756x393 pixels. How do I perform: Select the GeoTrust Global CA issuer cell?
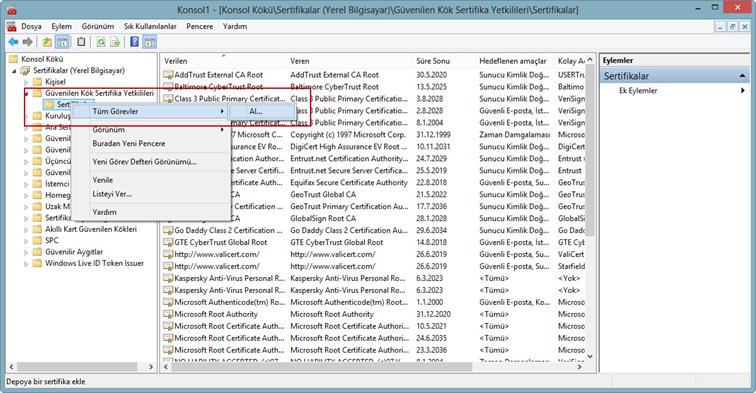tap(323, 195)
